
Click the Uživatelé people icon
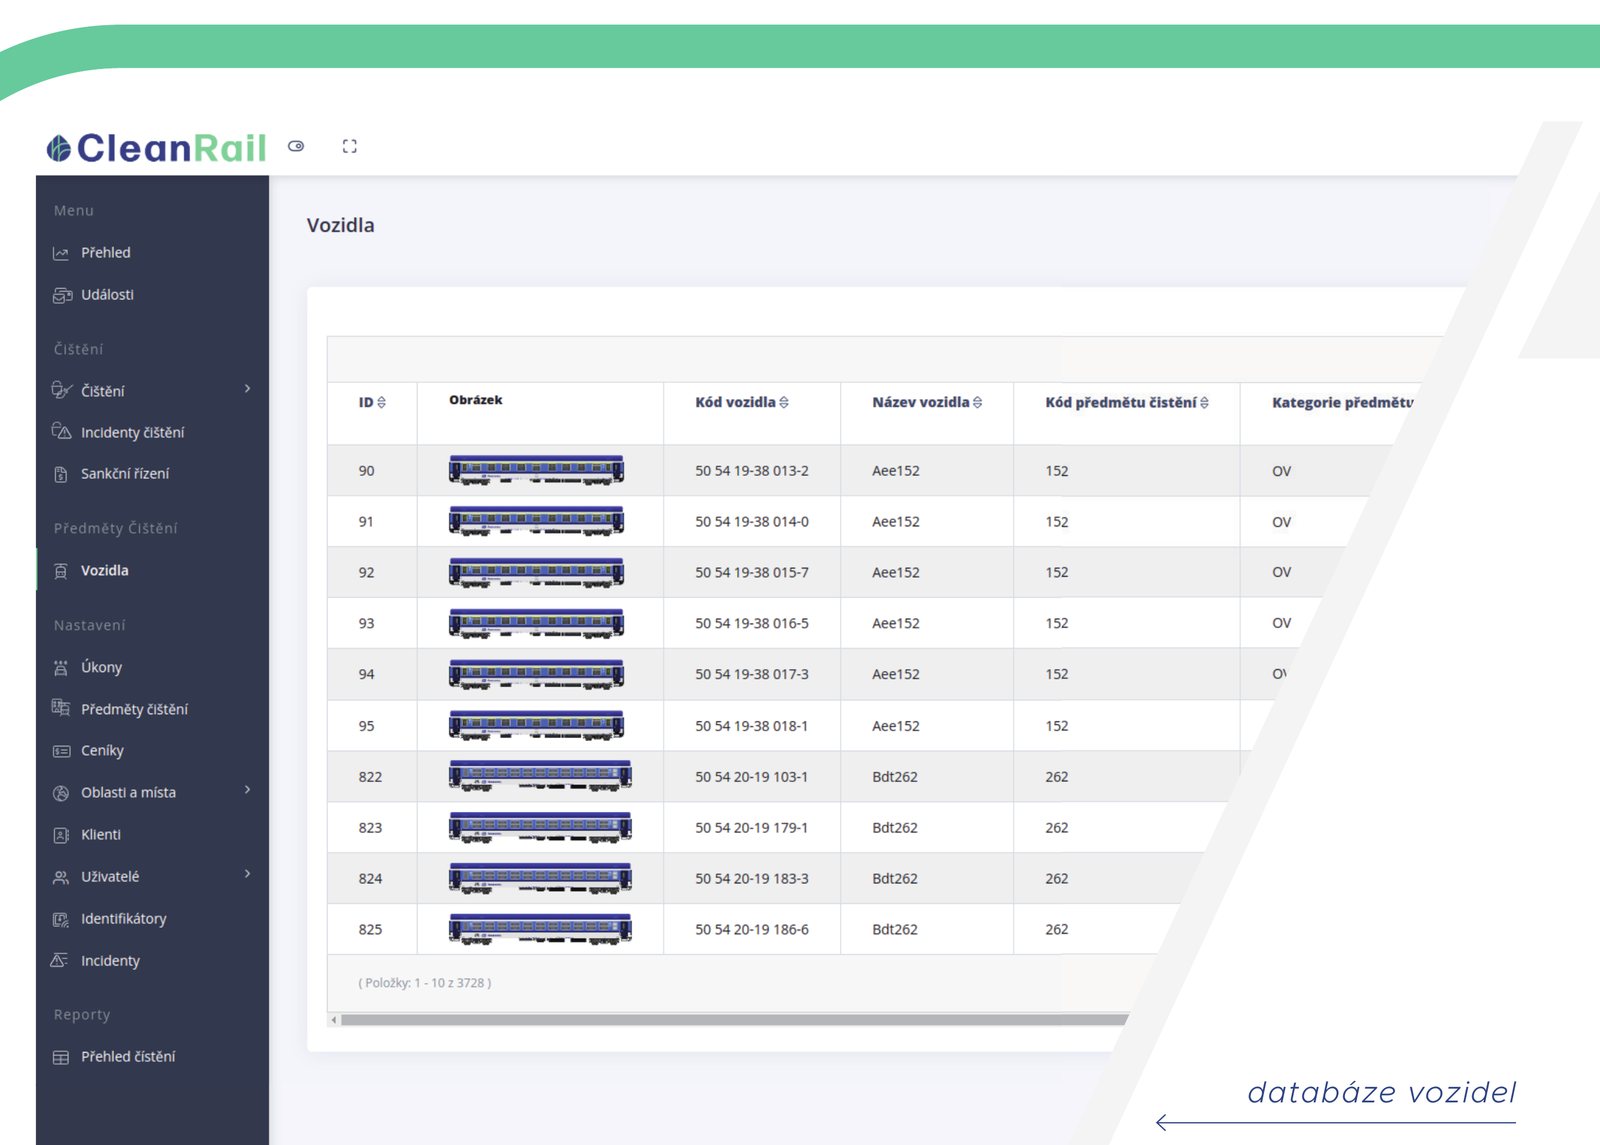[x=61, y=877]
